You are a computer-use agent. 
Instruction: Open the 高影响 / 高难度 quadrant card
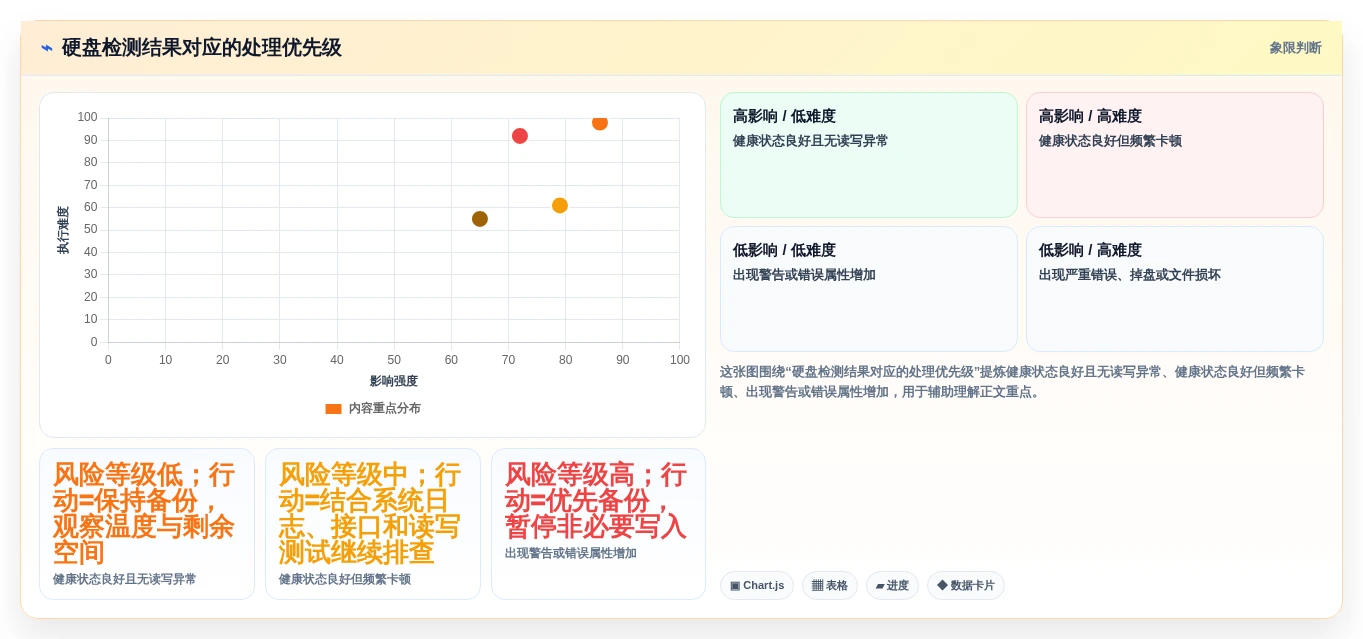coord(1175,155)
